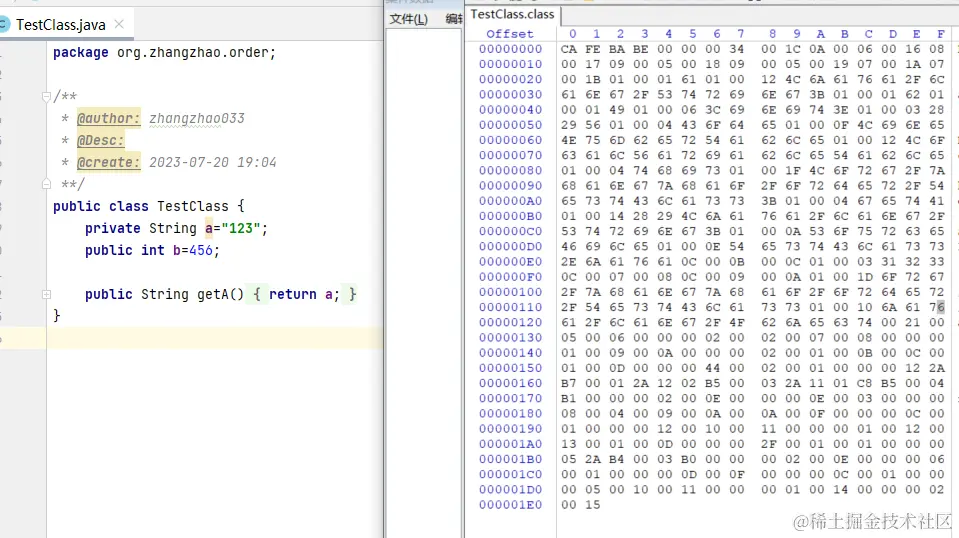The width and height of the screenshot is (959, 538).
Task: Click the FE byte in row 00000000
Action: click(x=593, y=49)
